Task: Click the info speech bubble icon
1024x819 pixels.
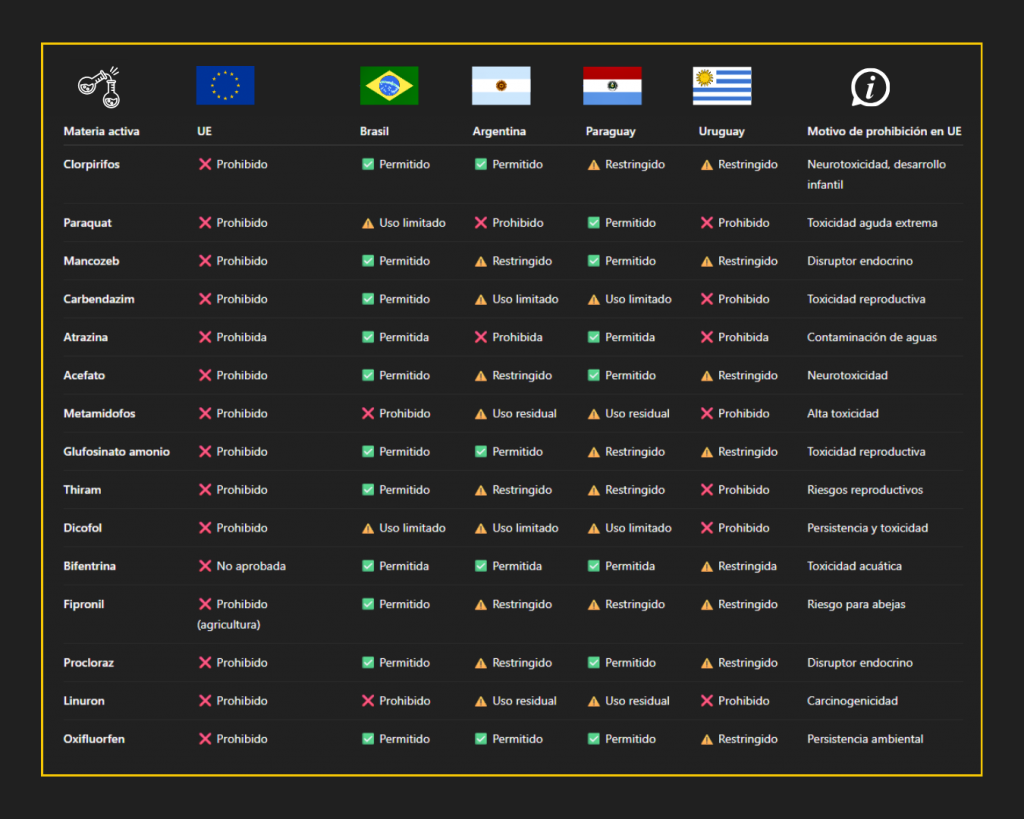Action: tap(870, 87)
